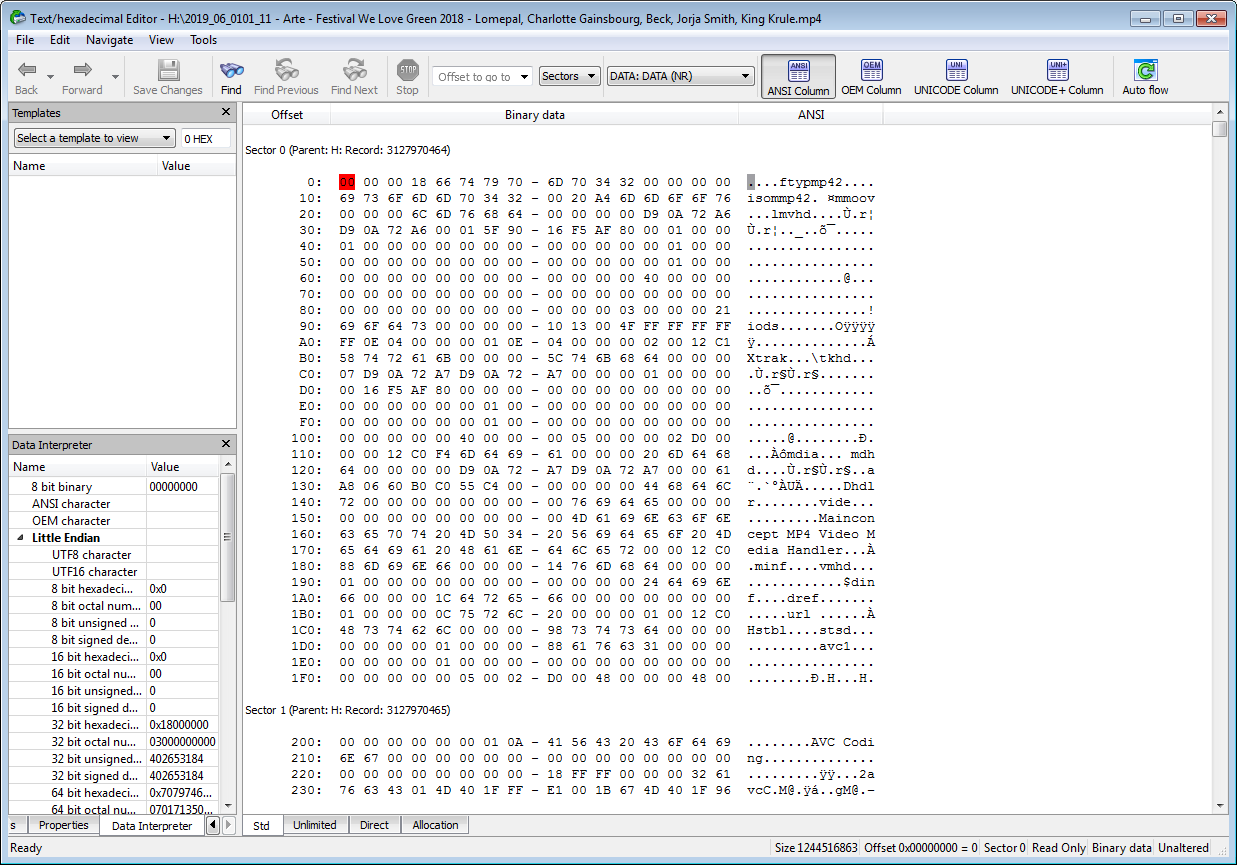The image size is (1237, 865).
Task: Select the Direct view tab
Action: pyautogui.click(x=375, y=825)
